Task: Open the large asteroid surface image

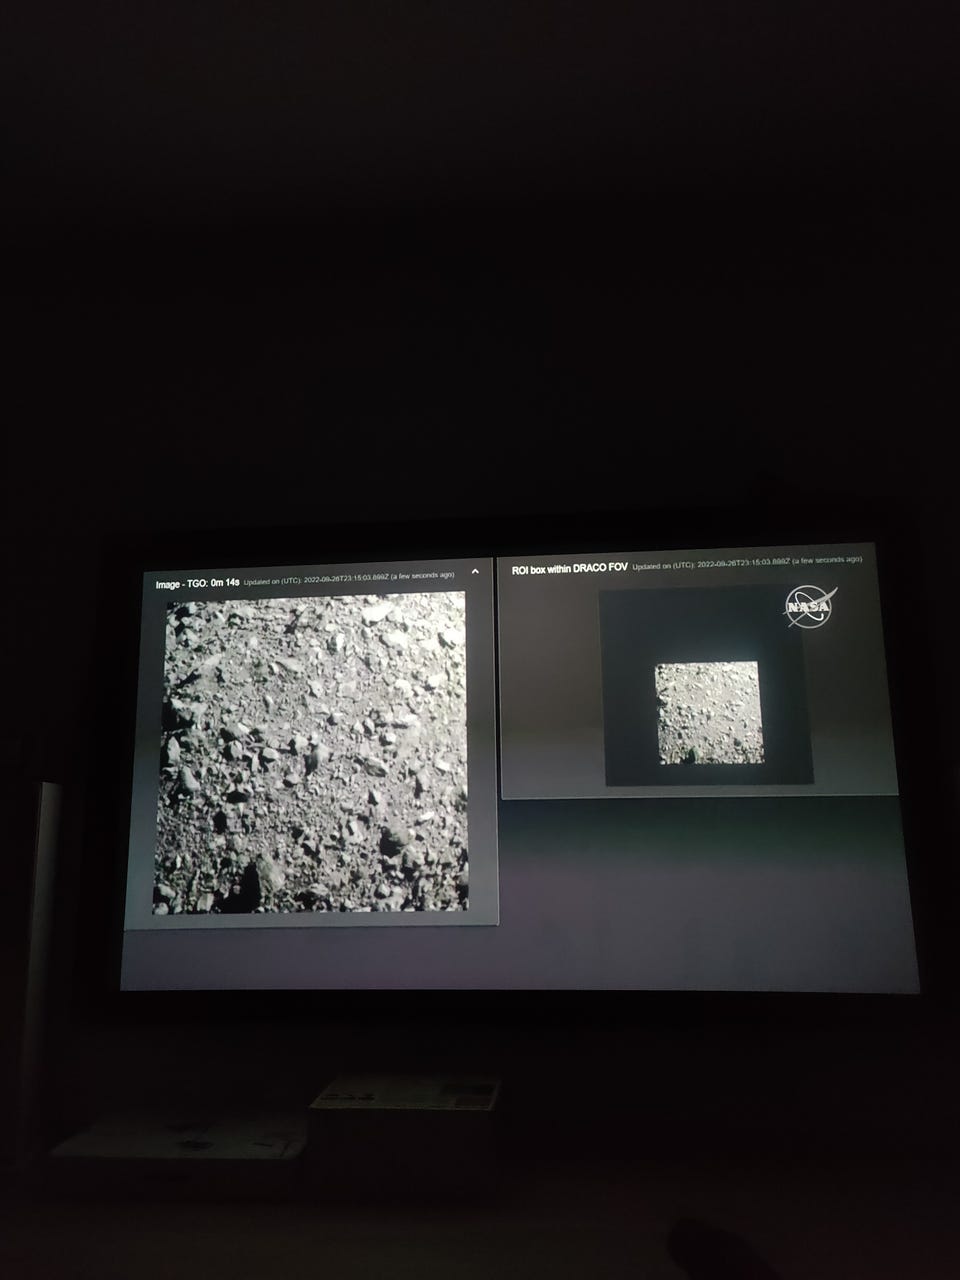Action: pos(311,752)
